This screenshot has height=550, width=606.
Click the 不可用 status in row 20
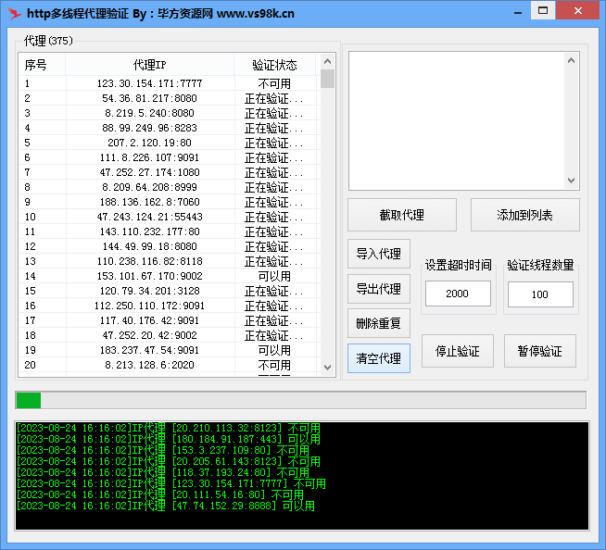pyautogui.click(x=274, y=365)
